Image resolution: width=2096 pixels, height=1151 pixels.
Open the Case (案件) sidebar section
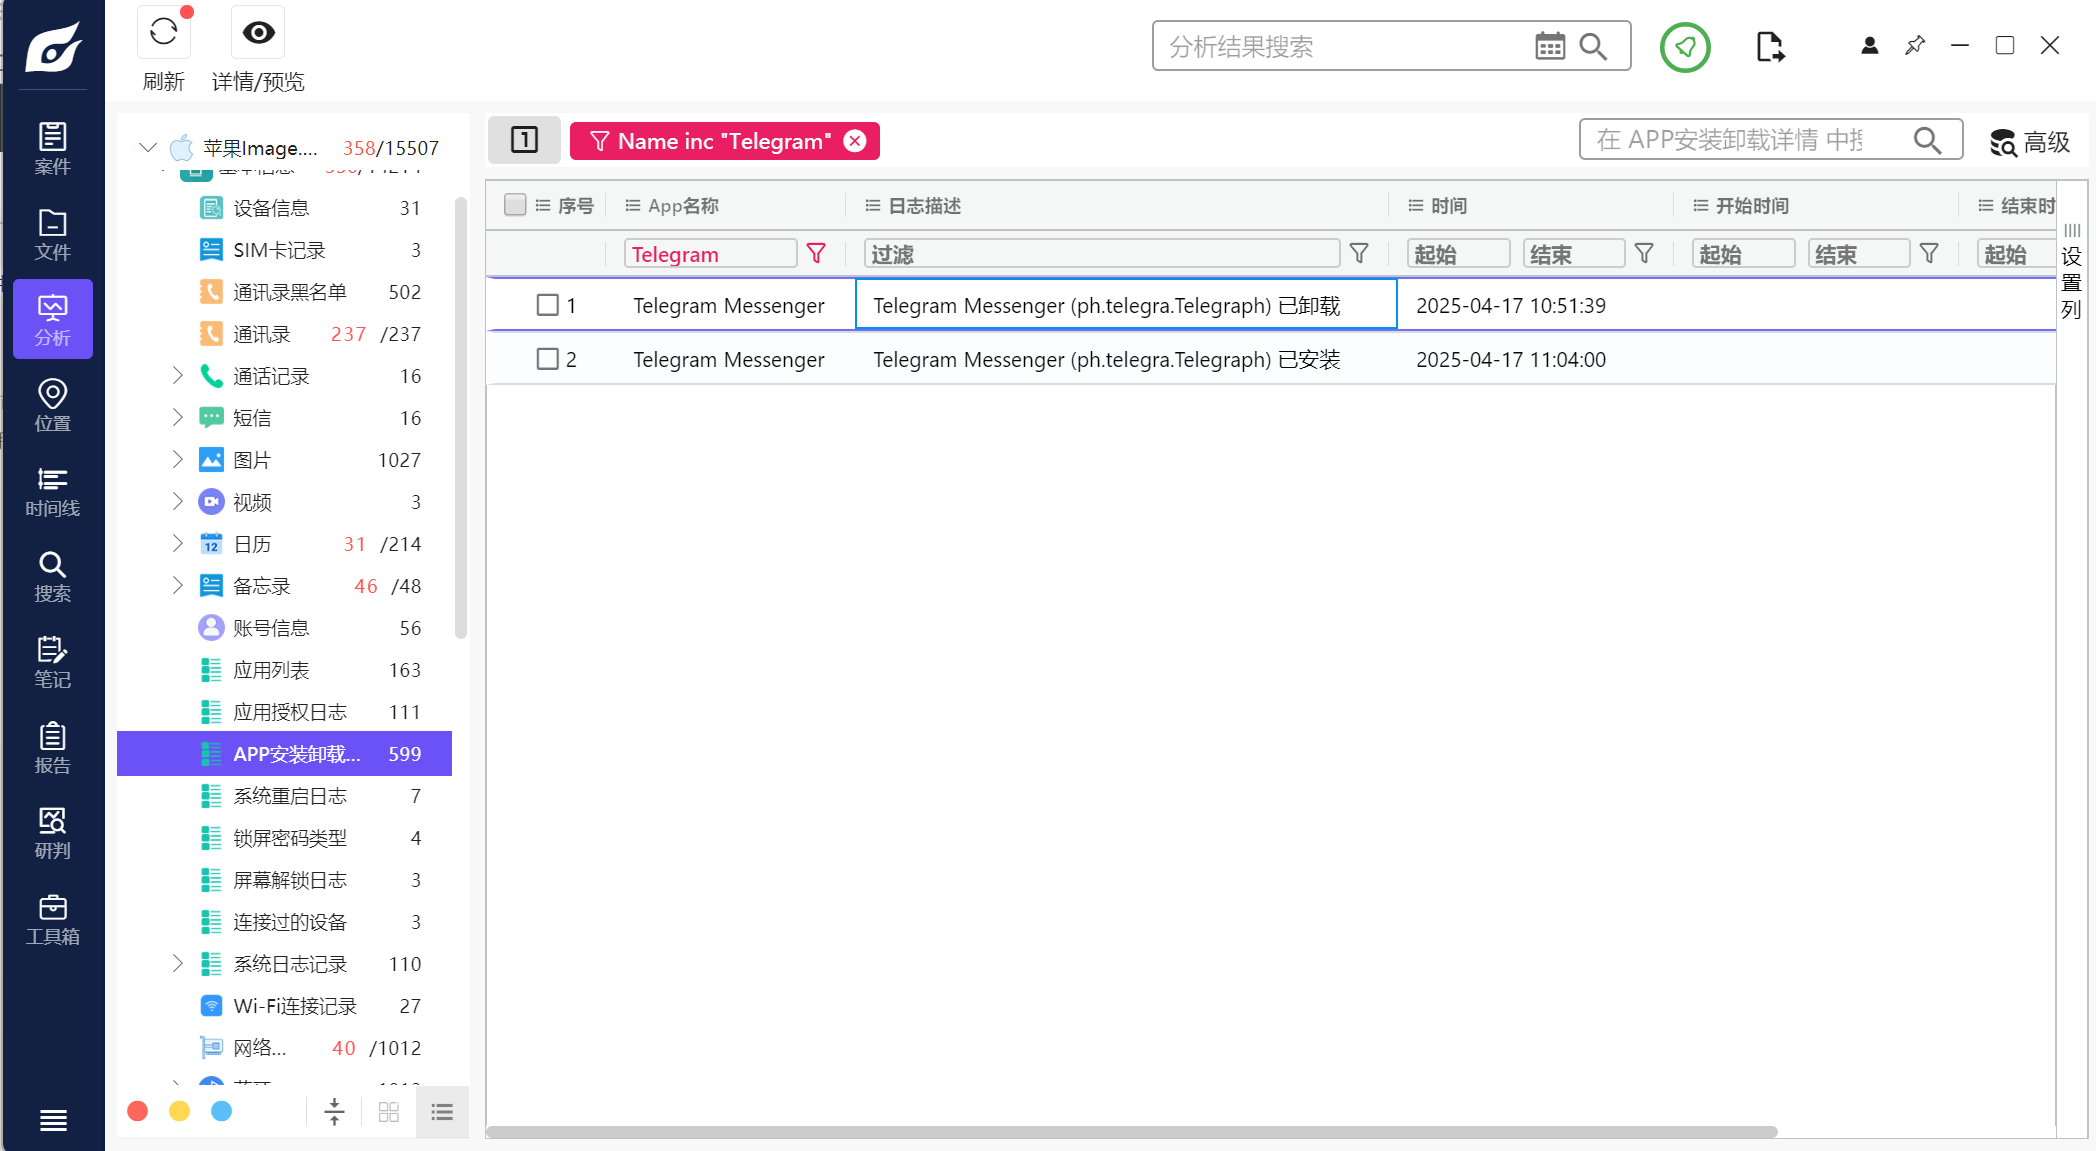(53, 149)
